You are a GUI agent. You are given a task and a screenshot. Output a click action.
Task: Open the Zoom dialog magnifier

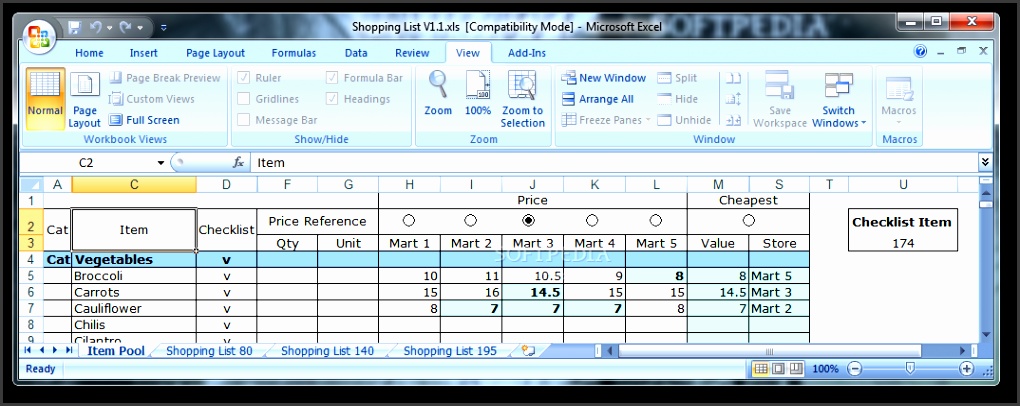438,93
